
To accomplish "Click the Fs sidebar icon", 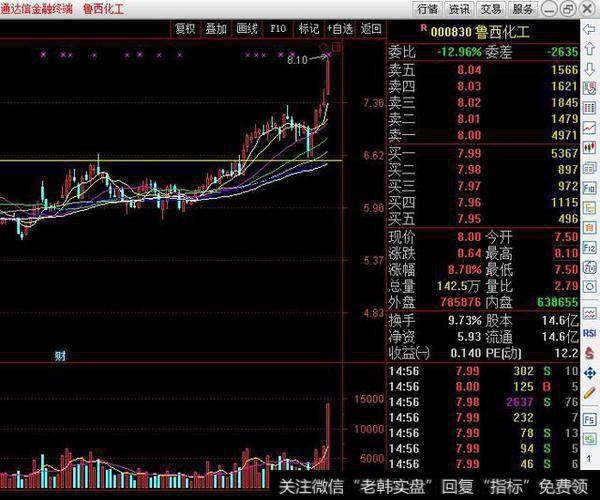I will (x=589, y=420).
